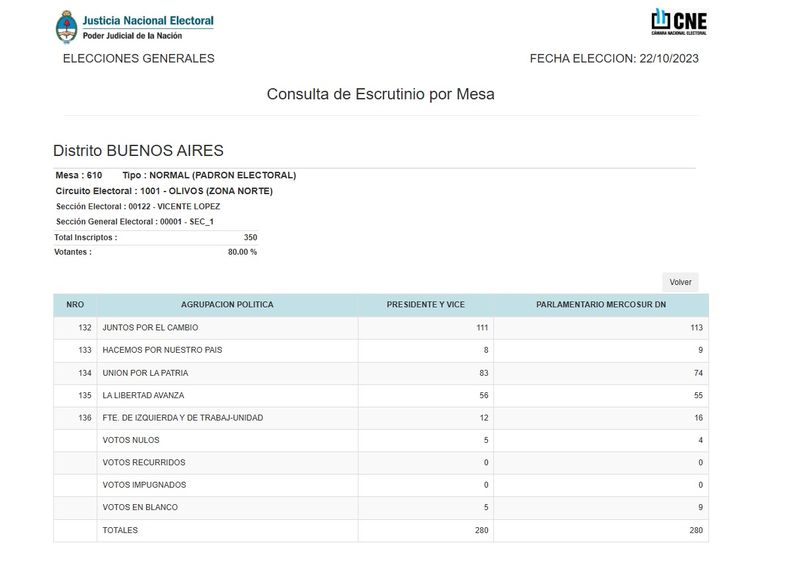Click 'TOTALES' row label

pyautogui.click(x=120, y=530)
